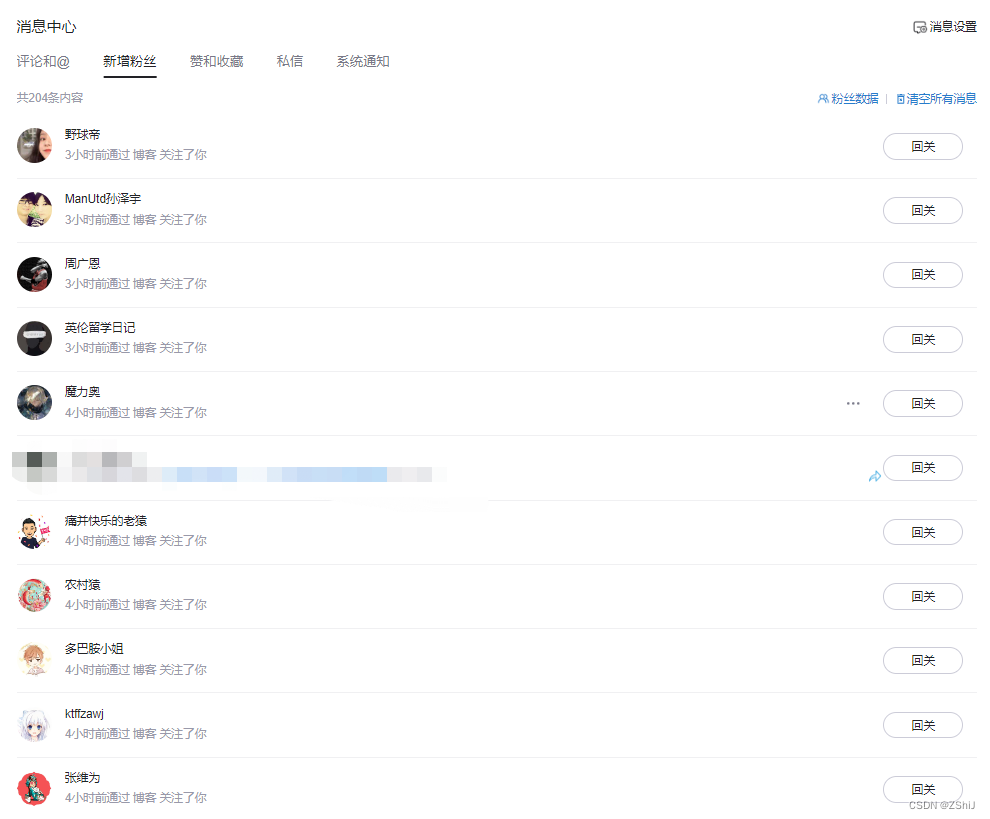Open ktffzawj avatar
This screenshot has height=819, width=990.
coord(34,724)
